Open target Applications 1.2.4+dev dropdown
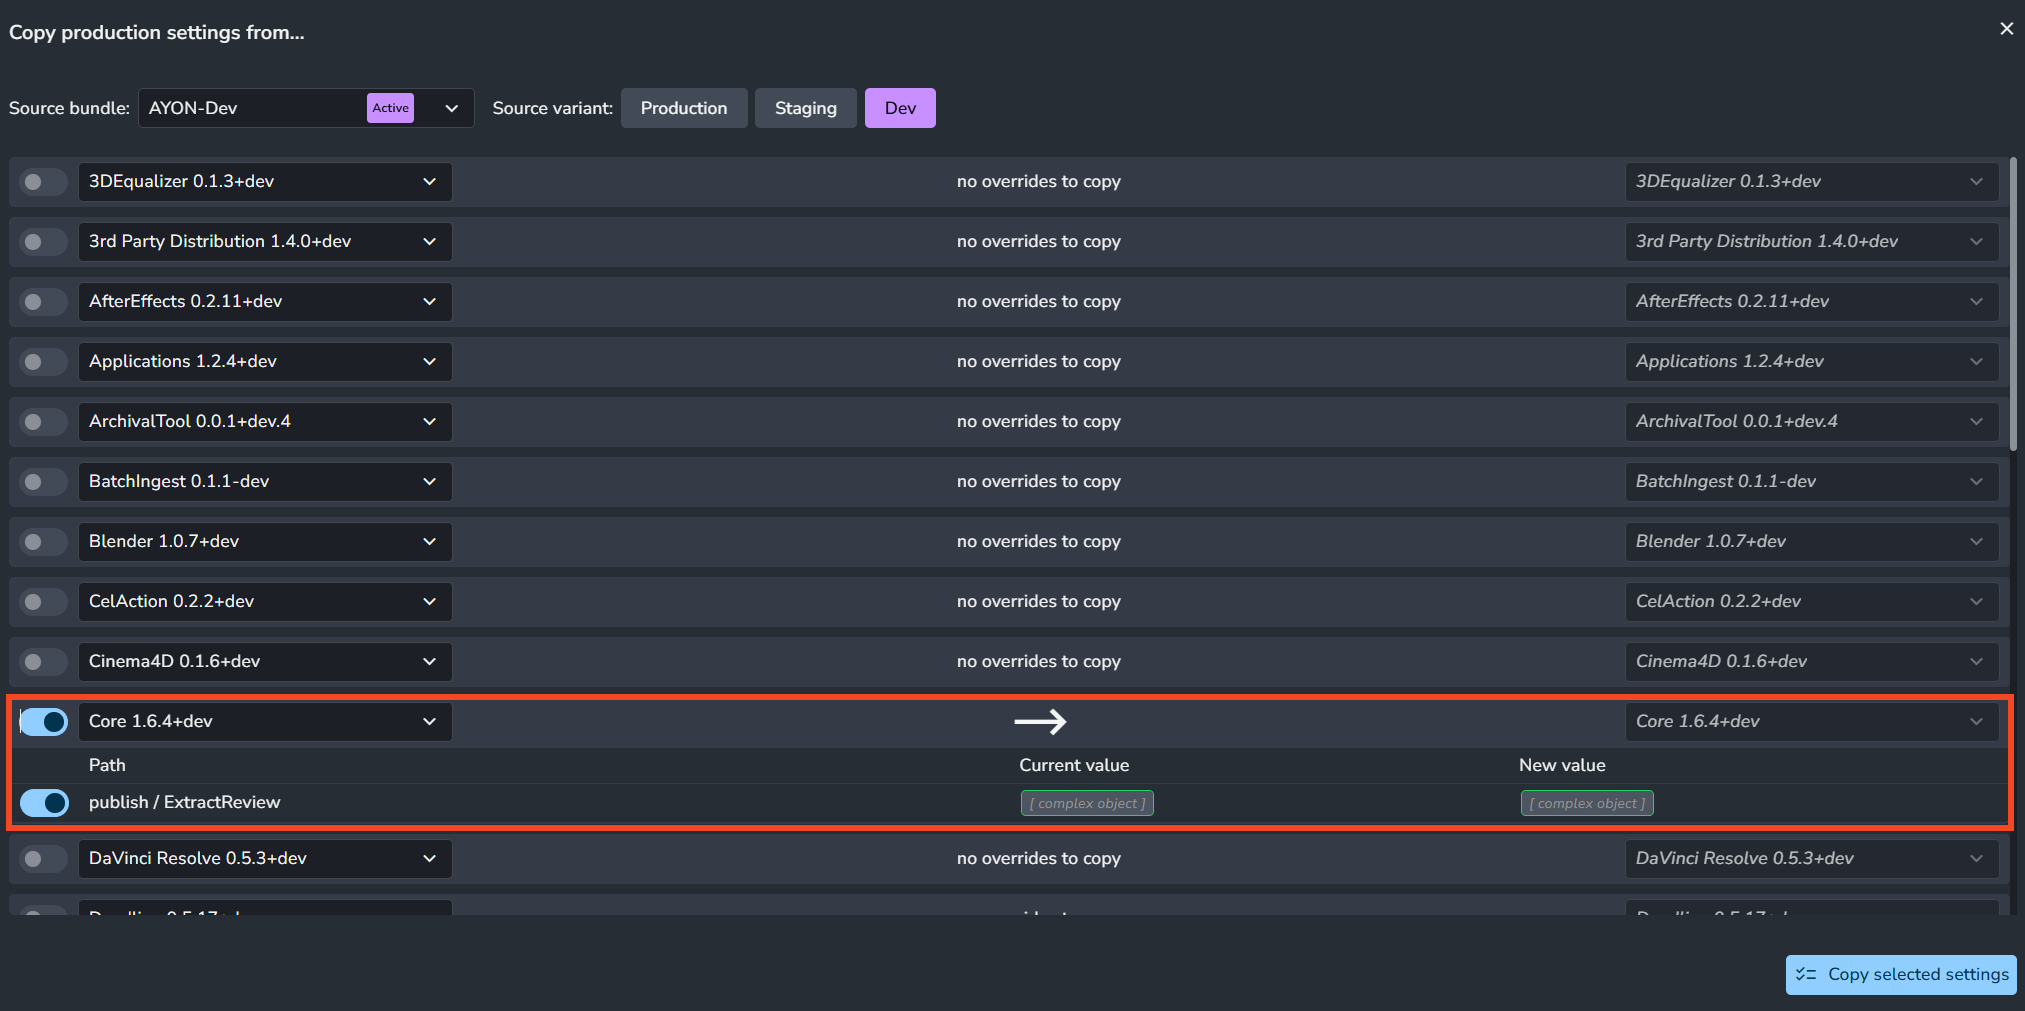Screen dimensions: 2025x1011 (1812, 362)
